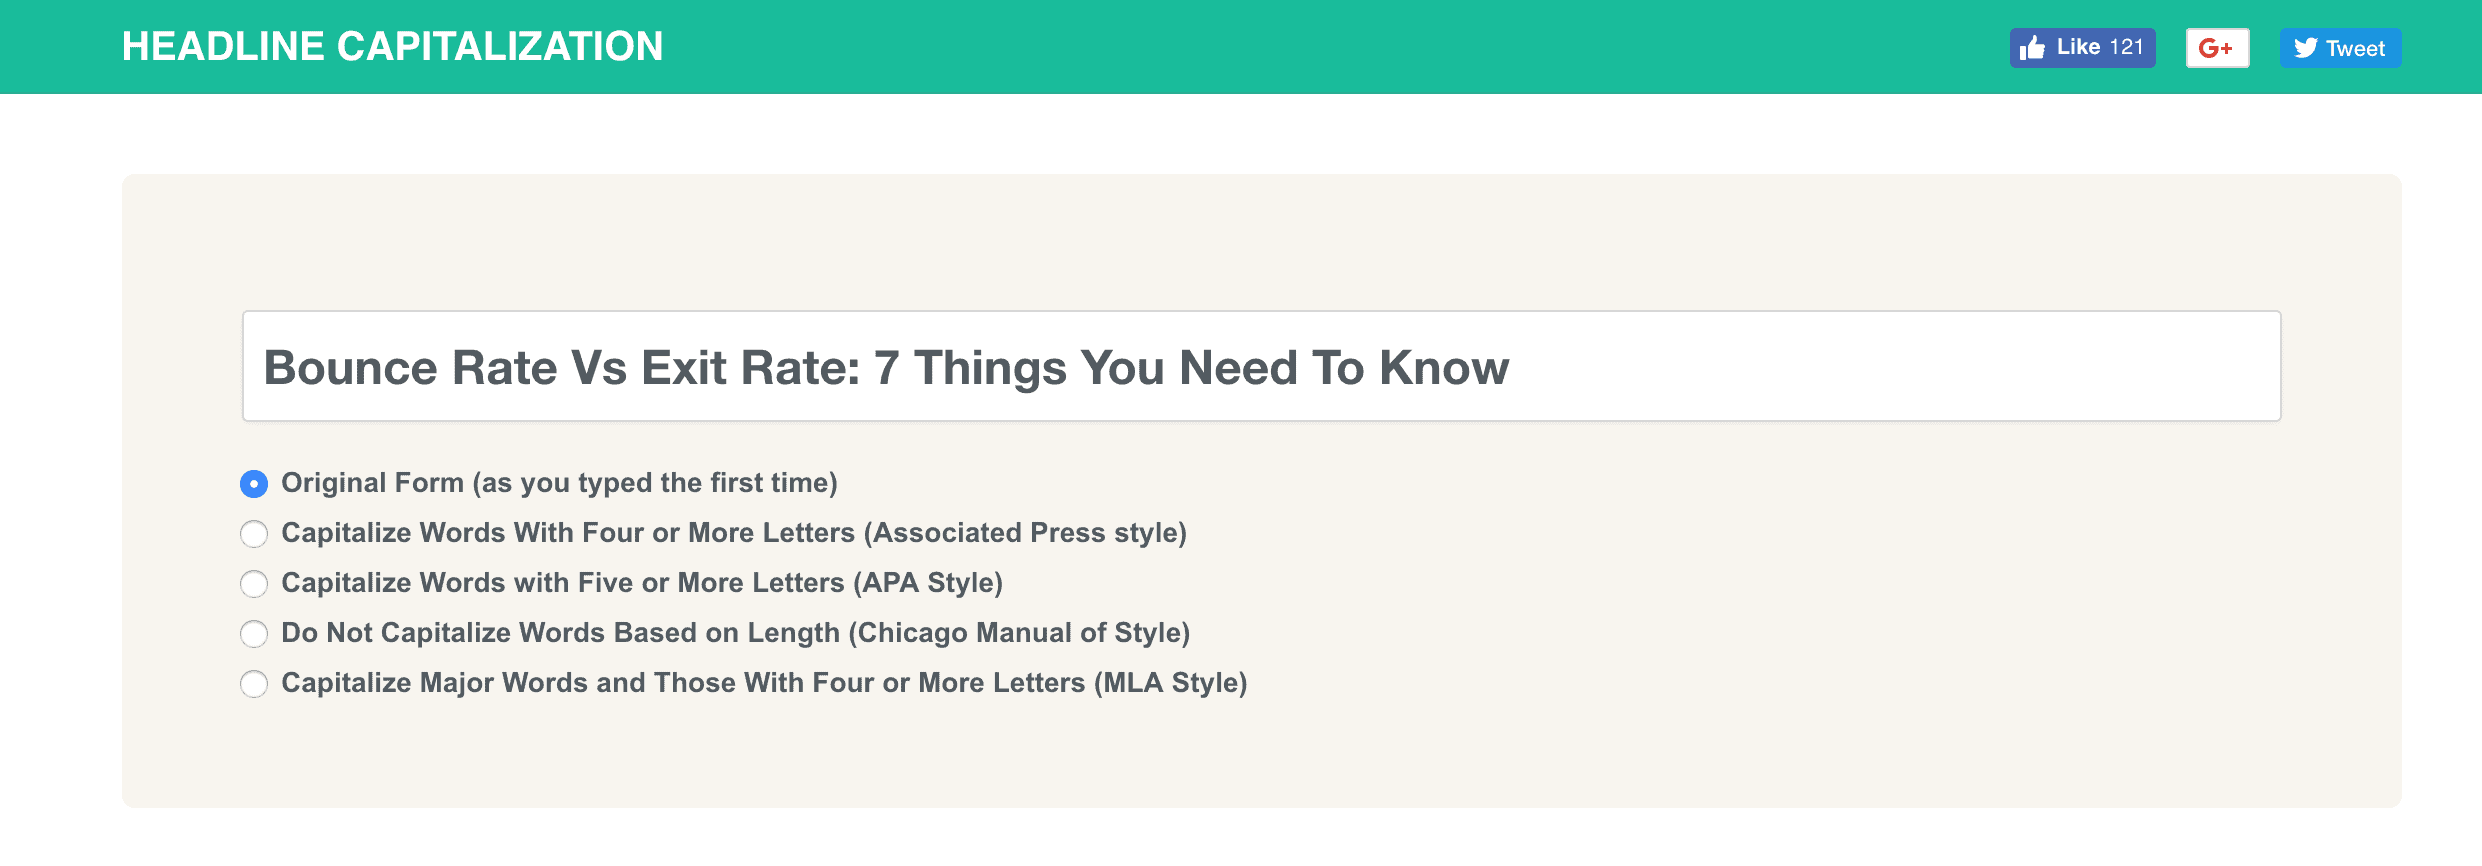Image resolution: width=2482 pixels, height=866 pixels.
Task: Select the Chicago Manual of Style option
Action: tap(254, 634)
